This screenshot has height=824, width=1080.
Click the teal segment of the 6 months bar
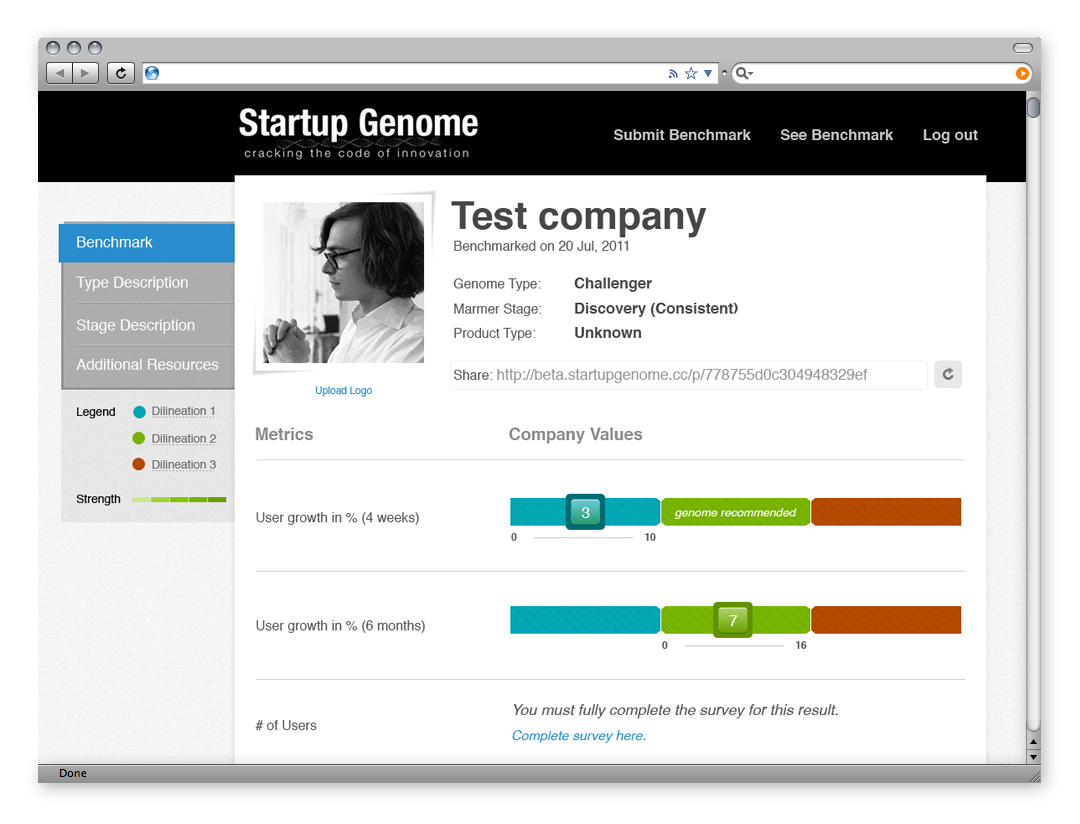(585, 620)
